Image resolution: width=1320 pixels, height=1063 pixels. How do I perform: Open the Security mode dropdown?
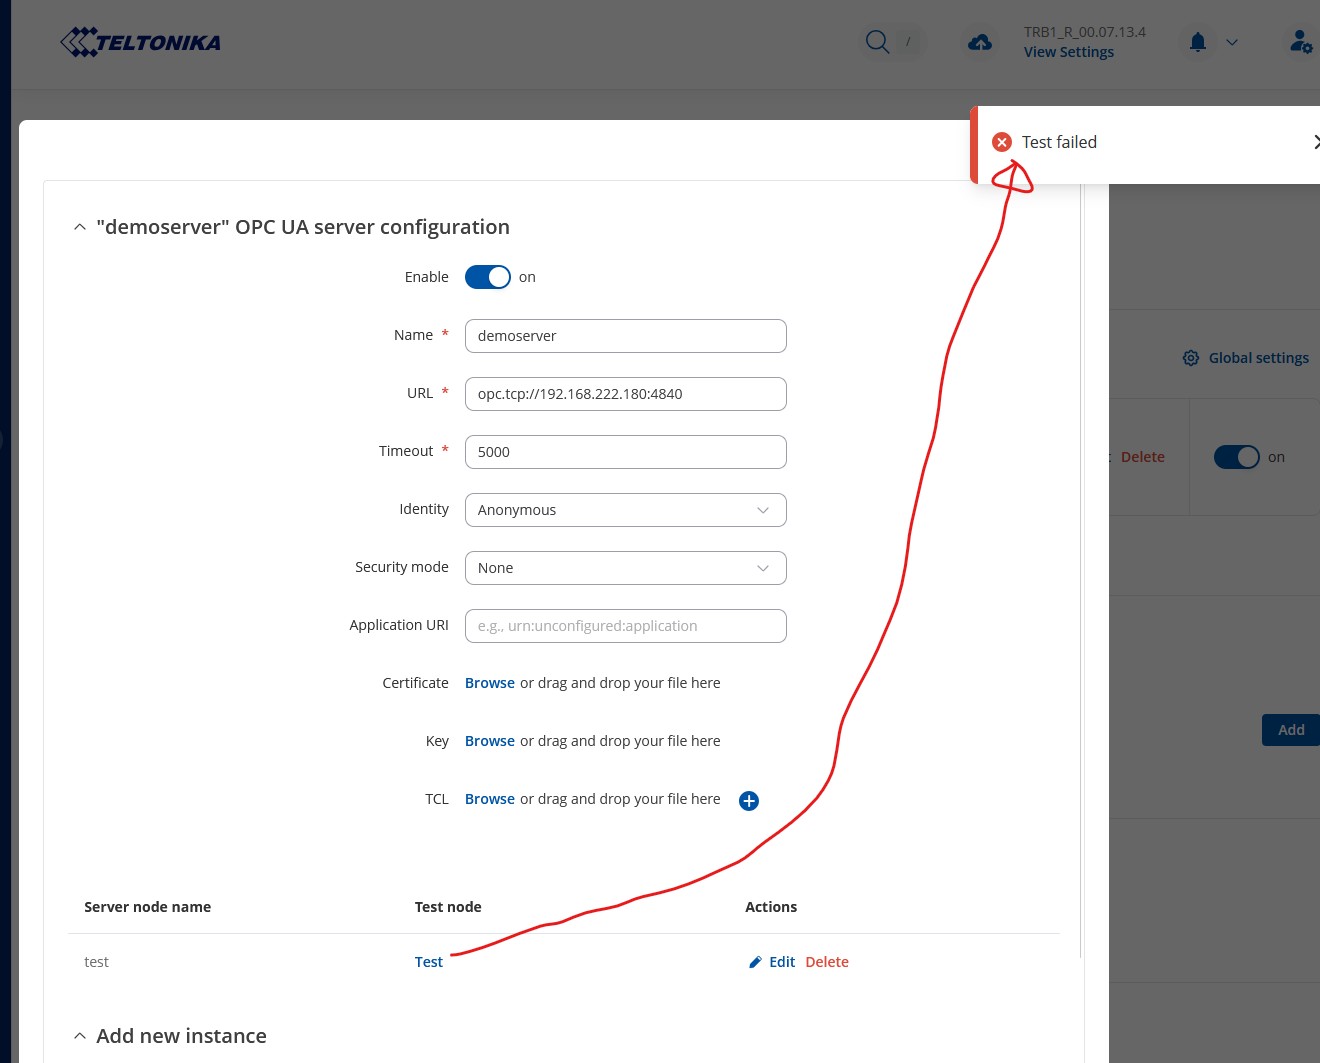pyautogui.click(x=626, y=568)
